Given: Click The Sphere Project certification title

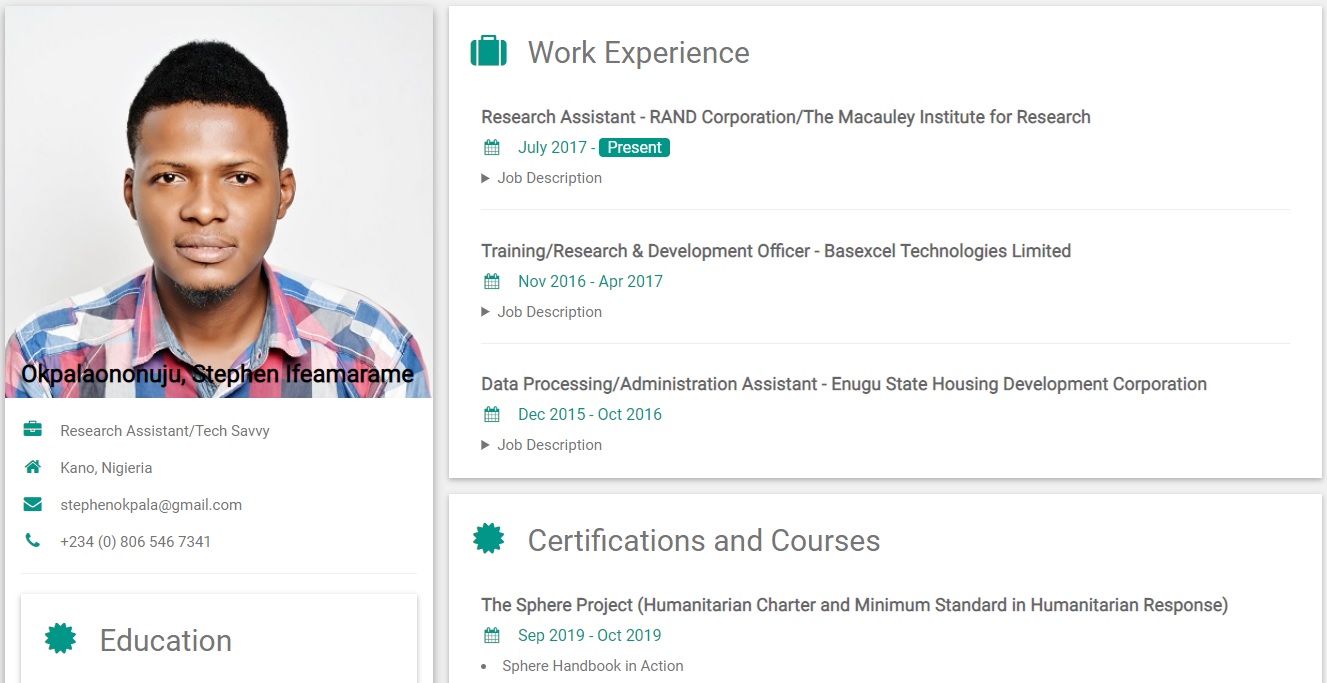Looking at the screenshot, I should click(854, 605).
